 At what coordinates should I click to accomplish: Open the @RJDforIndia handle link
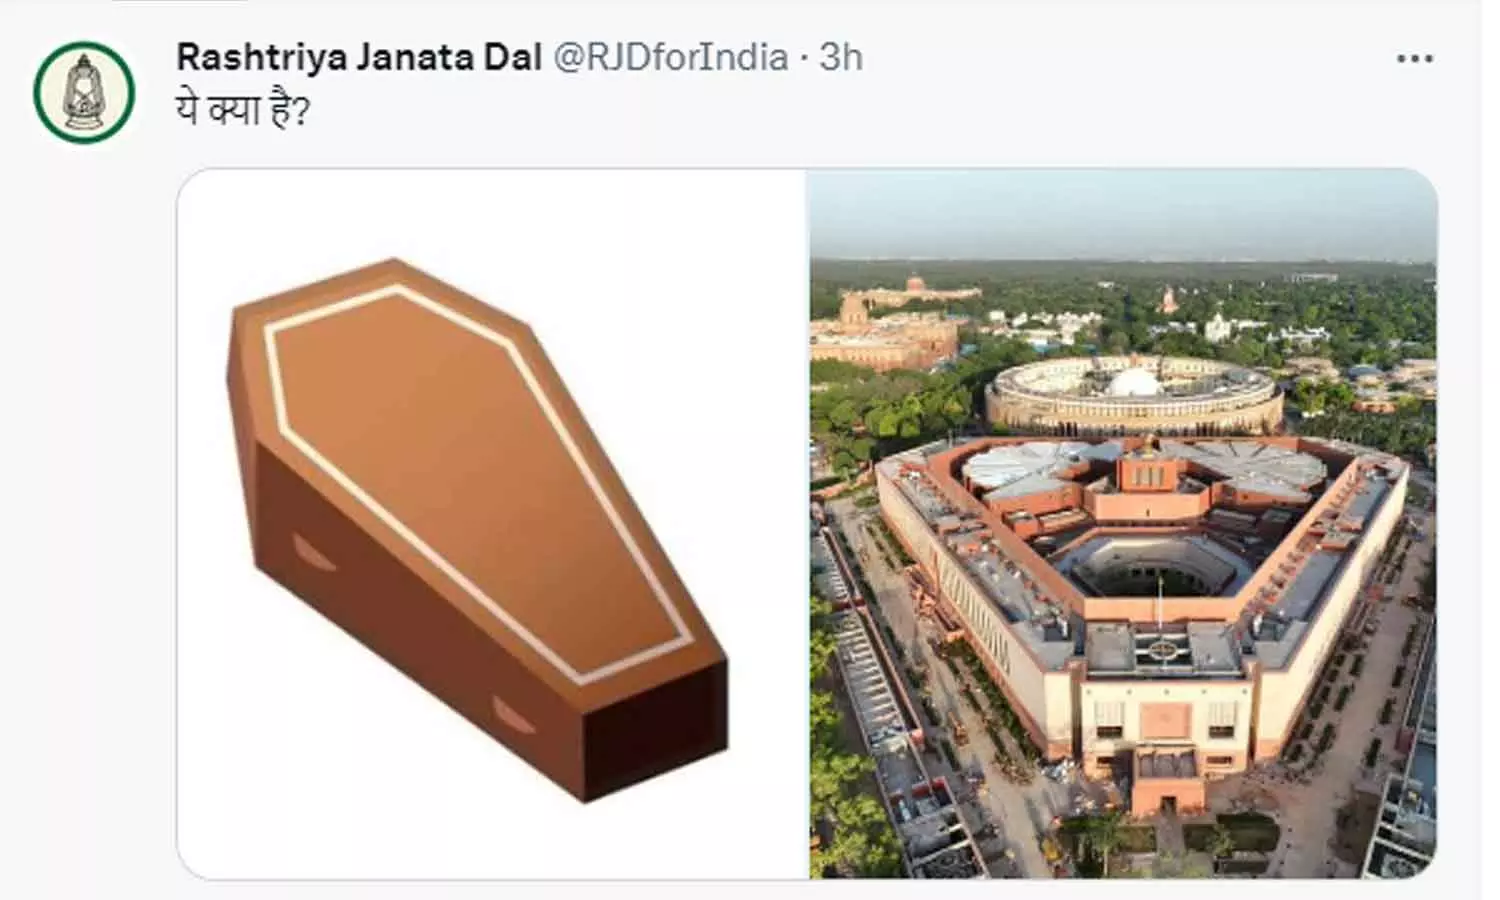tap(671, 57)
